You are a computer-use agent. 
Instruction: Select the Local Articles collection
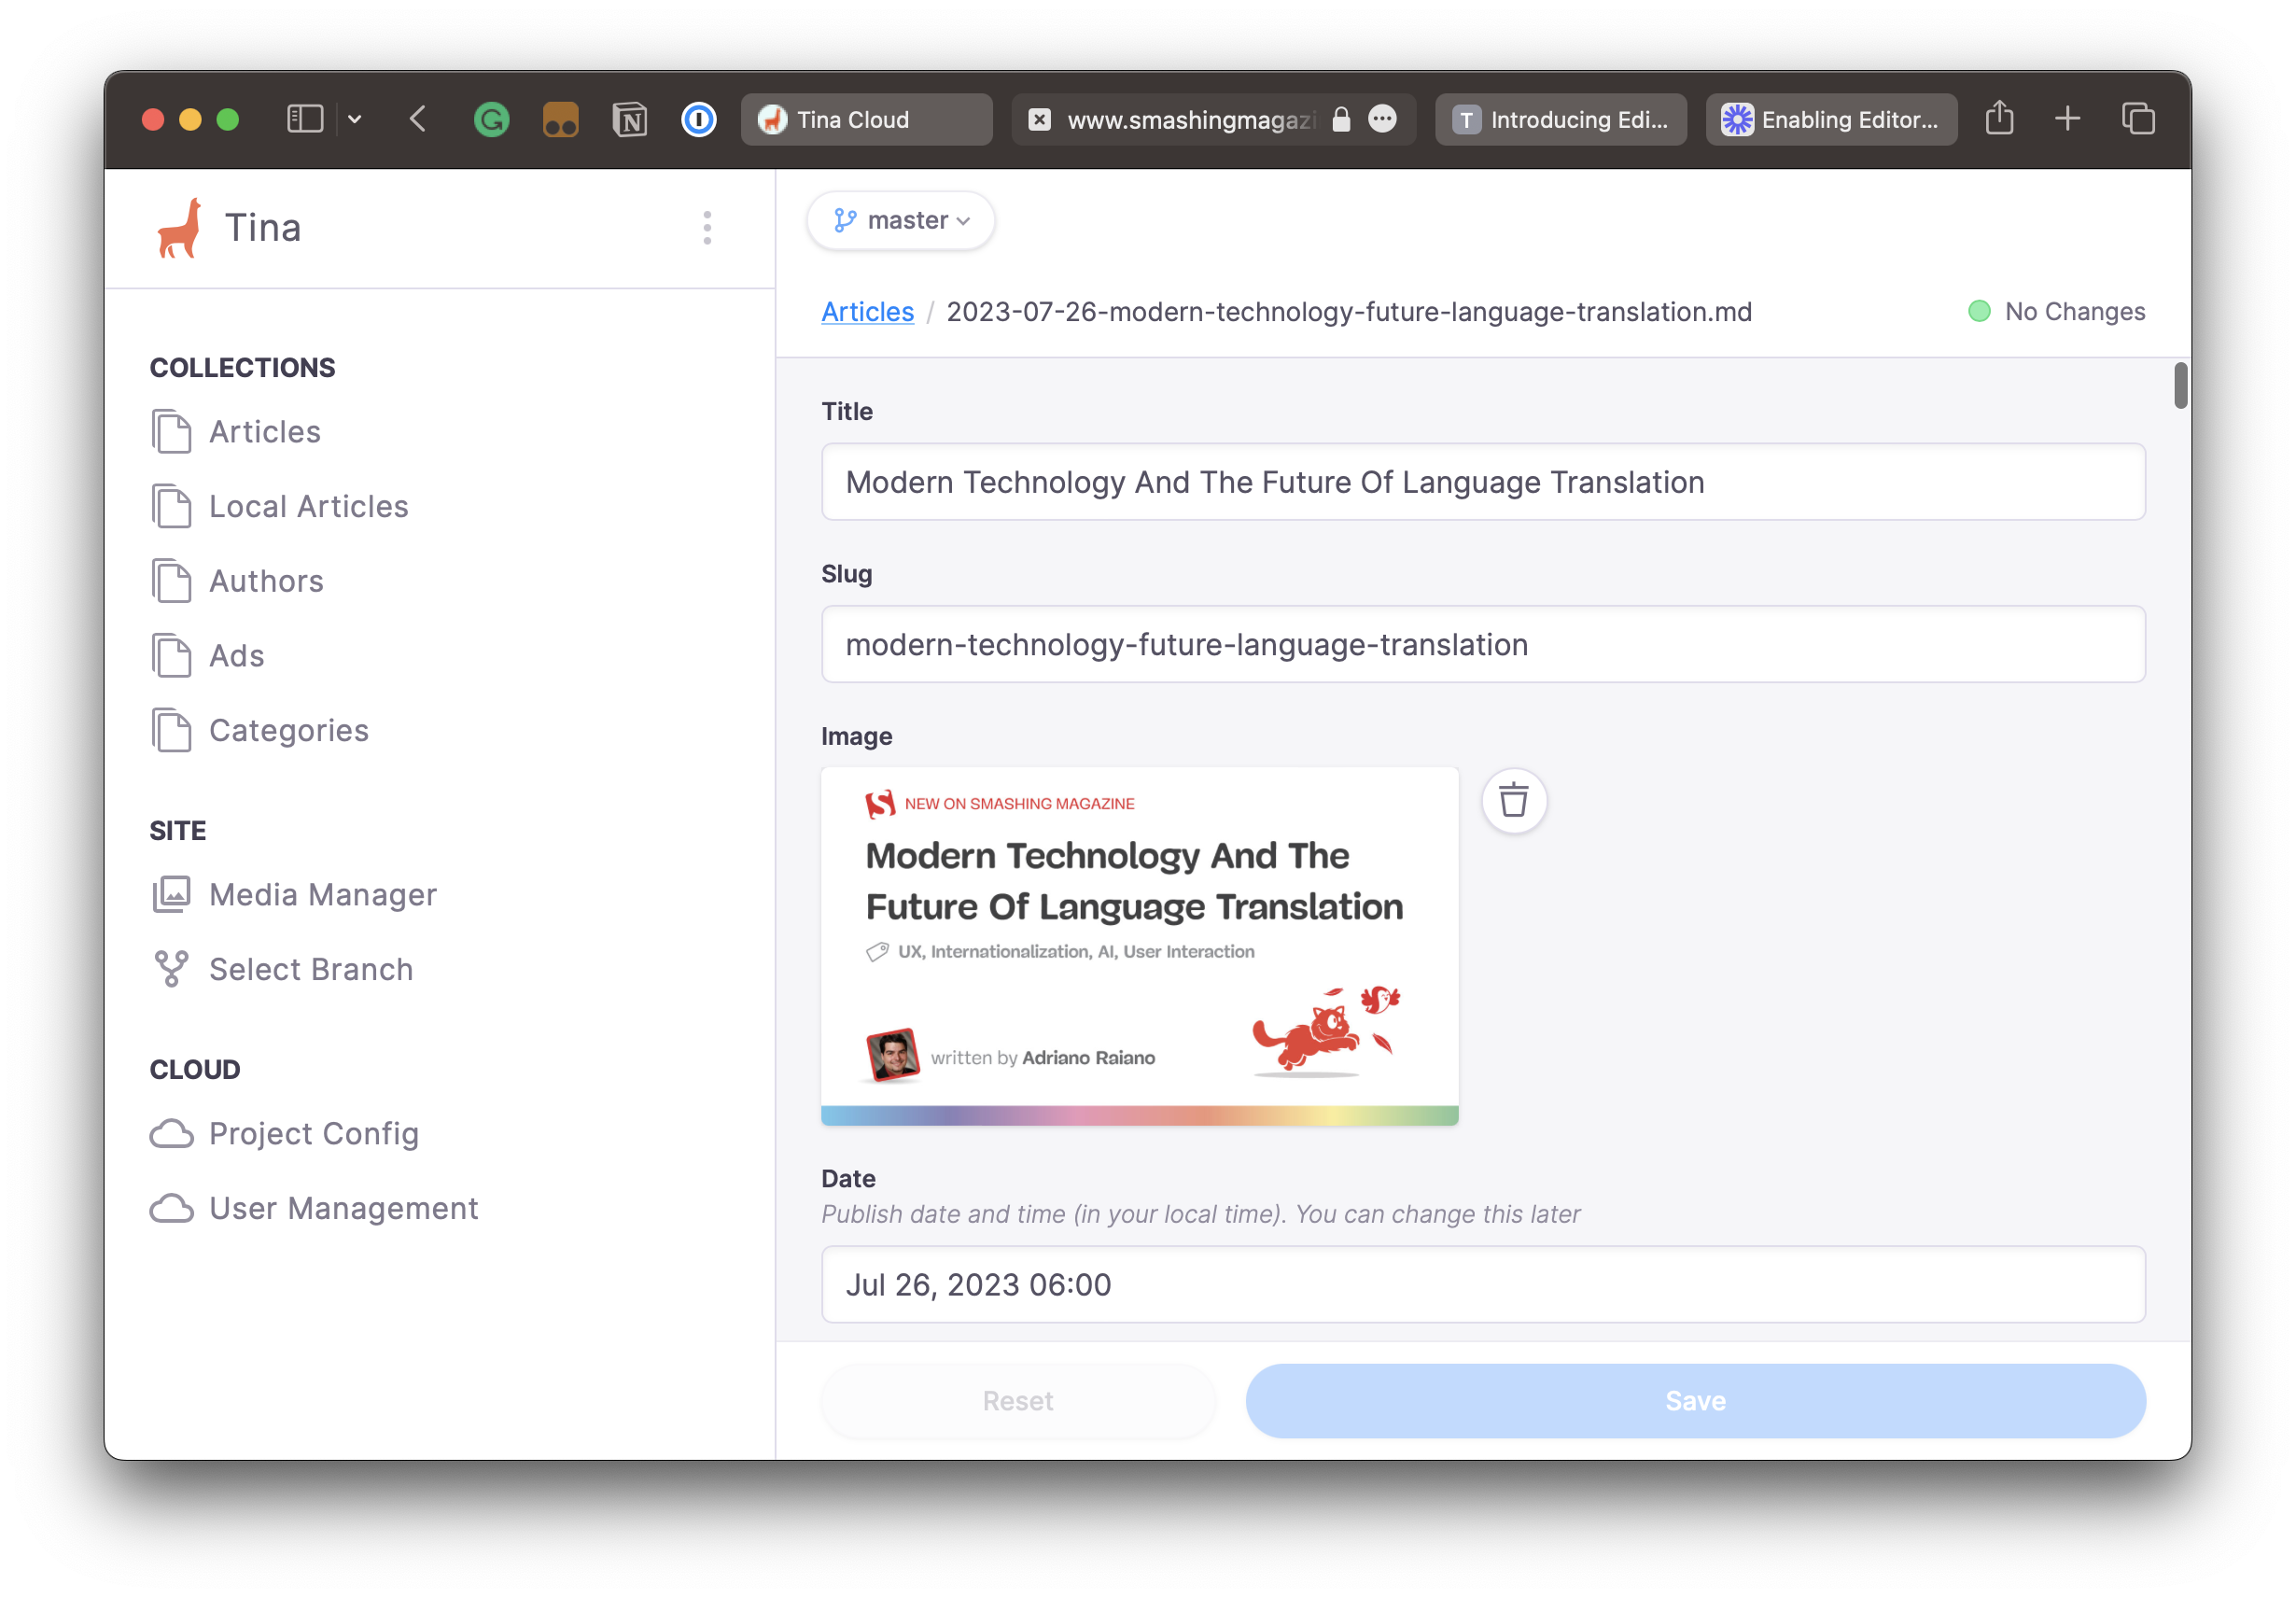[308, 506]
